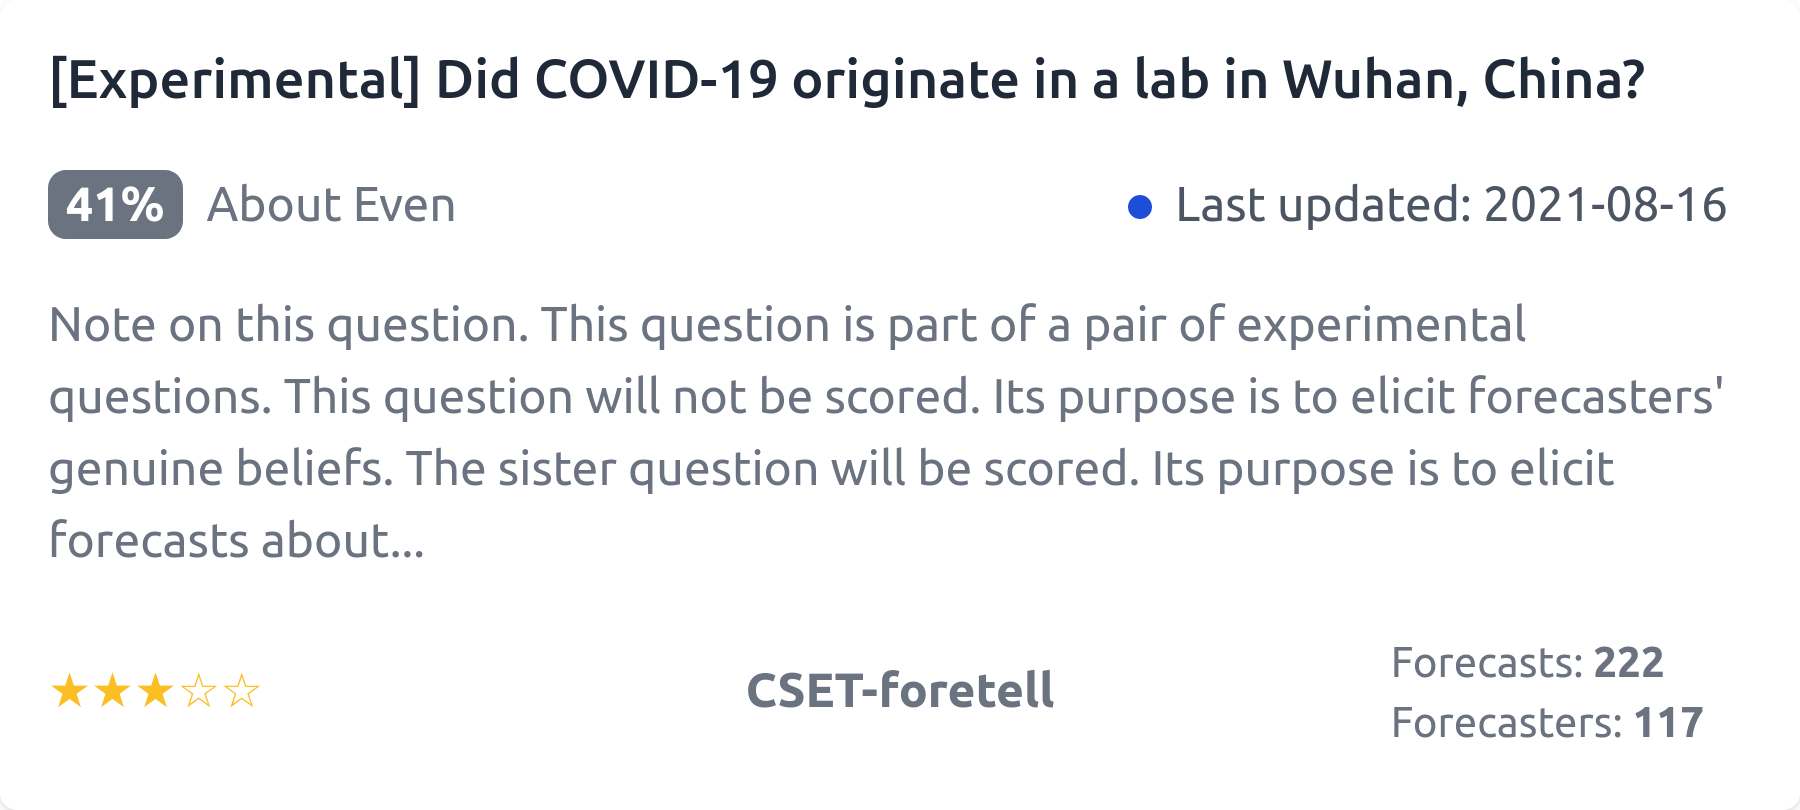The image size is (1800, 810).
Task: Click the blue status dot icon
Action: [1139, 207]
